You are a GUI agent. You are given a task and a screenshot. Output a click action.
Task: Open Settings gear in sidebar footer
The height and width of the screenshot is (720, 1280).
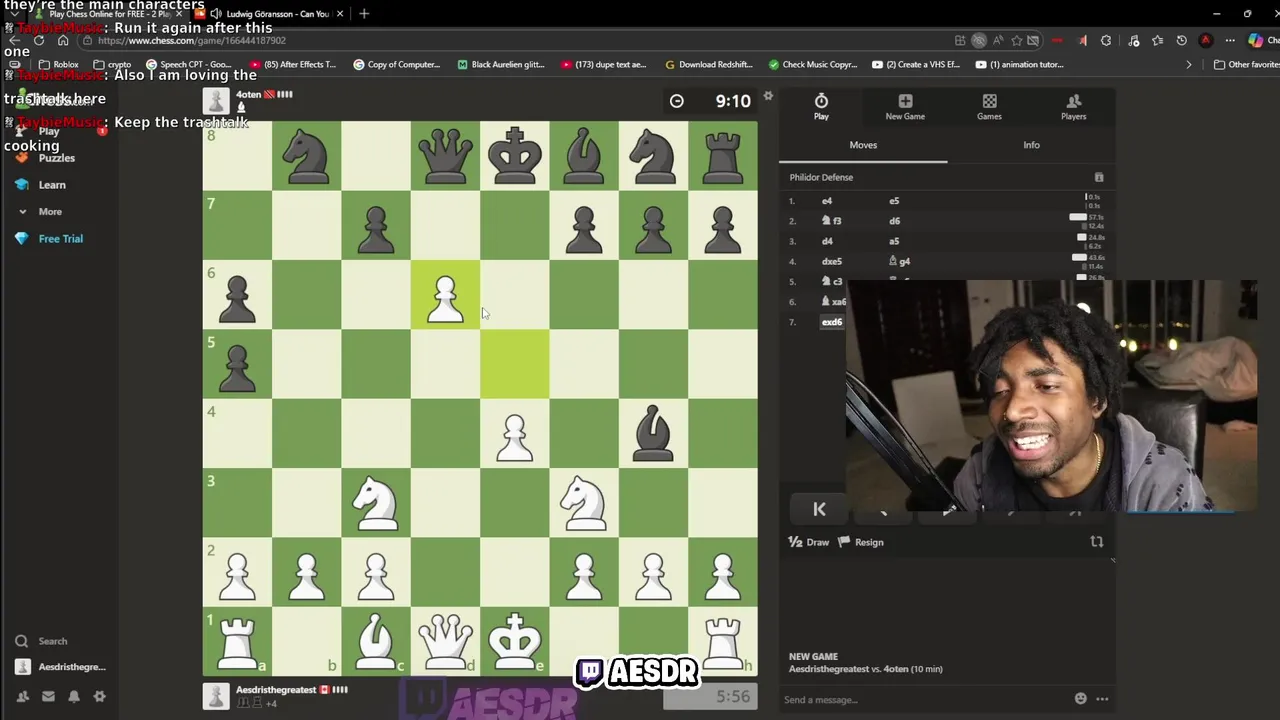(x=99, y=696)
